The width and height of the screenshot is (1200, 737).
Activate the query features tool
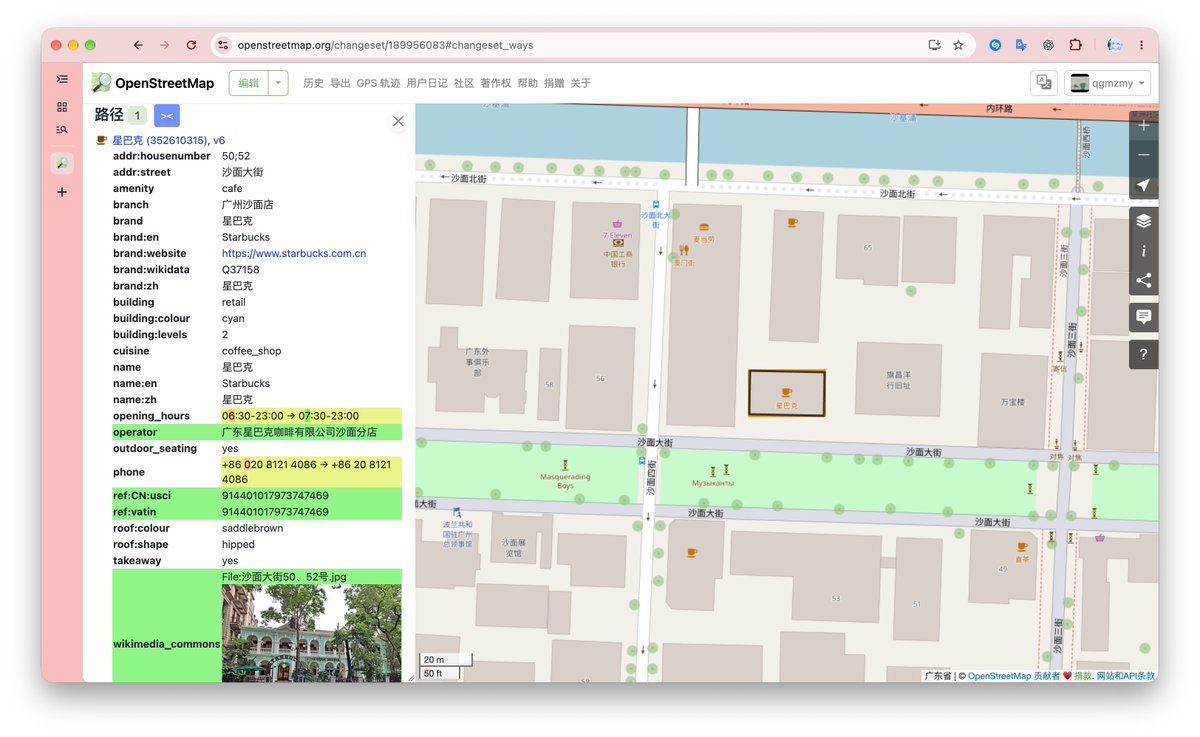[1144, 354]
